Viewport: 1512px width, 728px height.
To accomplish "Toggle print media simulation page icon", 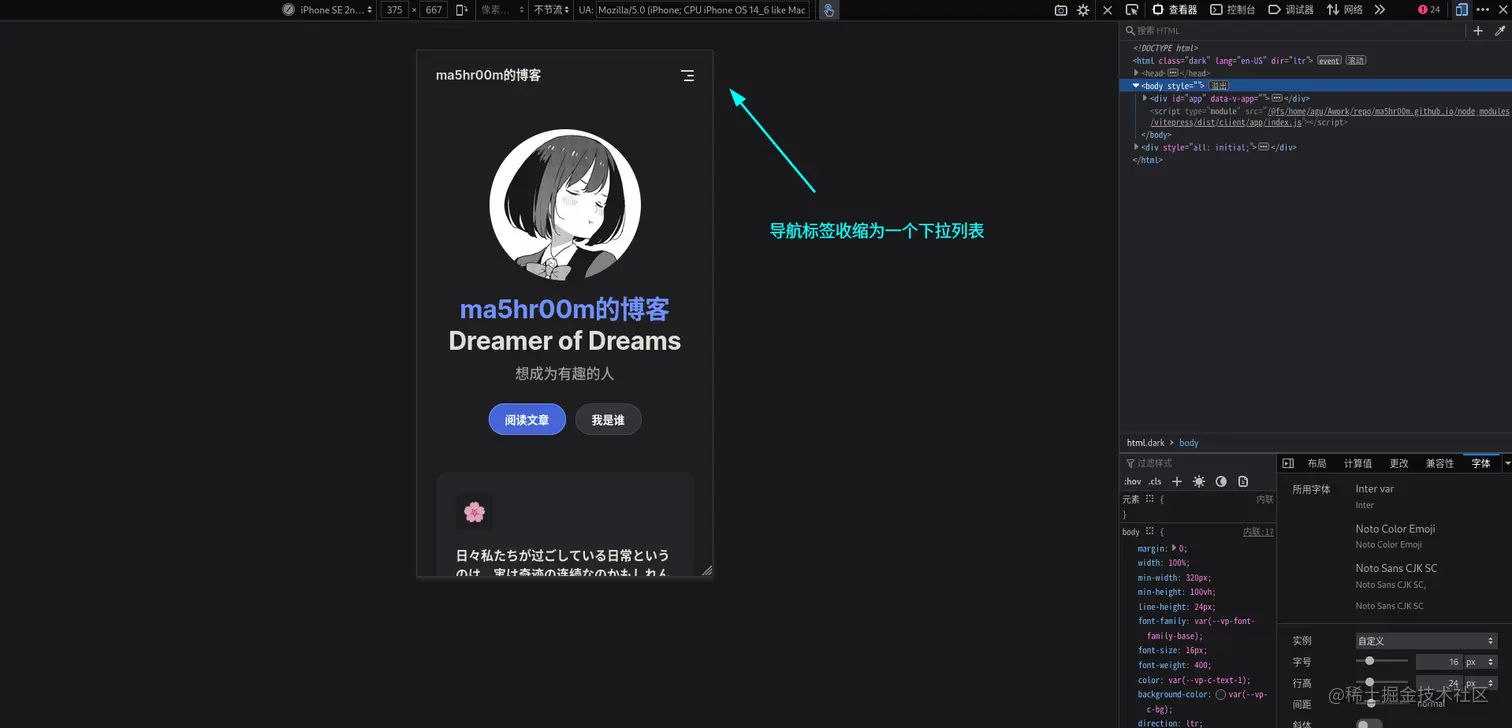I will 1243,482.
